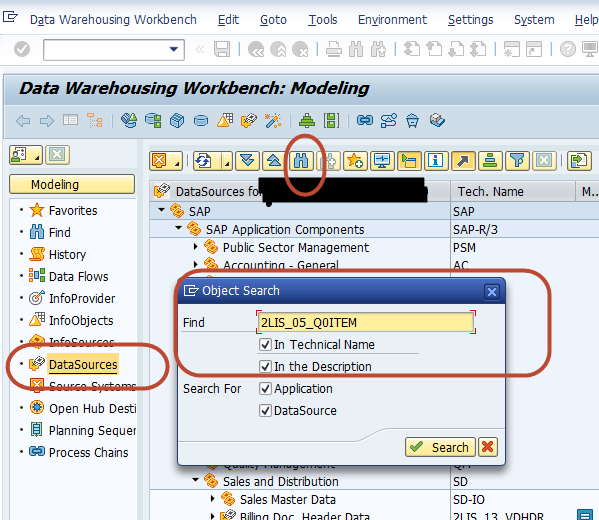Open the Goto menu
Screen dimensions: 599x520
pos(273,20)
